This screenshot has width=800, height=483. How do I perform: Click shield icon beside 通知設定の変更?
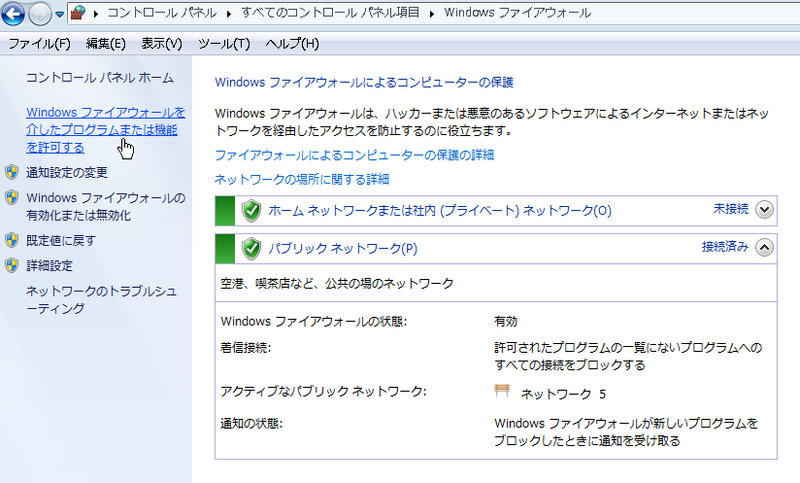coord(12,172)
